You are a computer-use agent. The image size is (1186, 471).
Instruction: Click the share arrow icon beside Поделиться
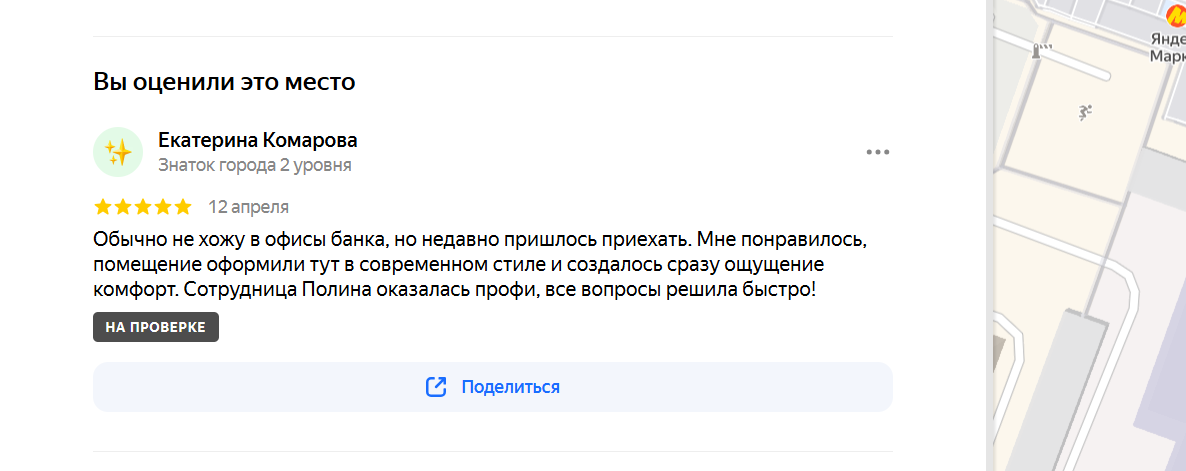click(x=436, y=387)
